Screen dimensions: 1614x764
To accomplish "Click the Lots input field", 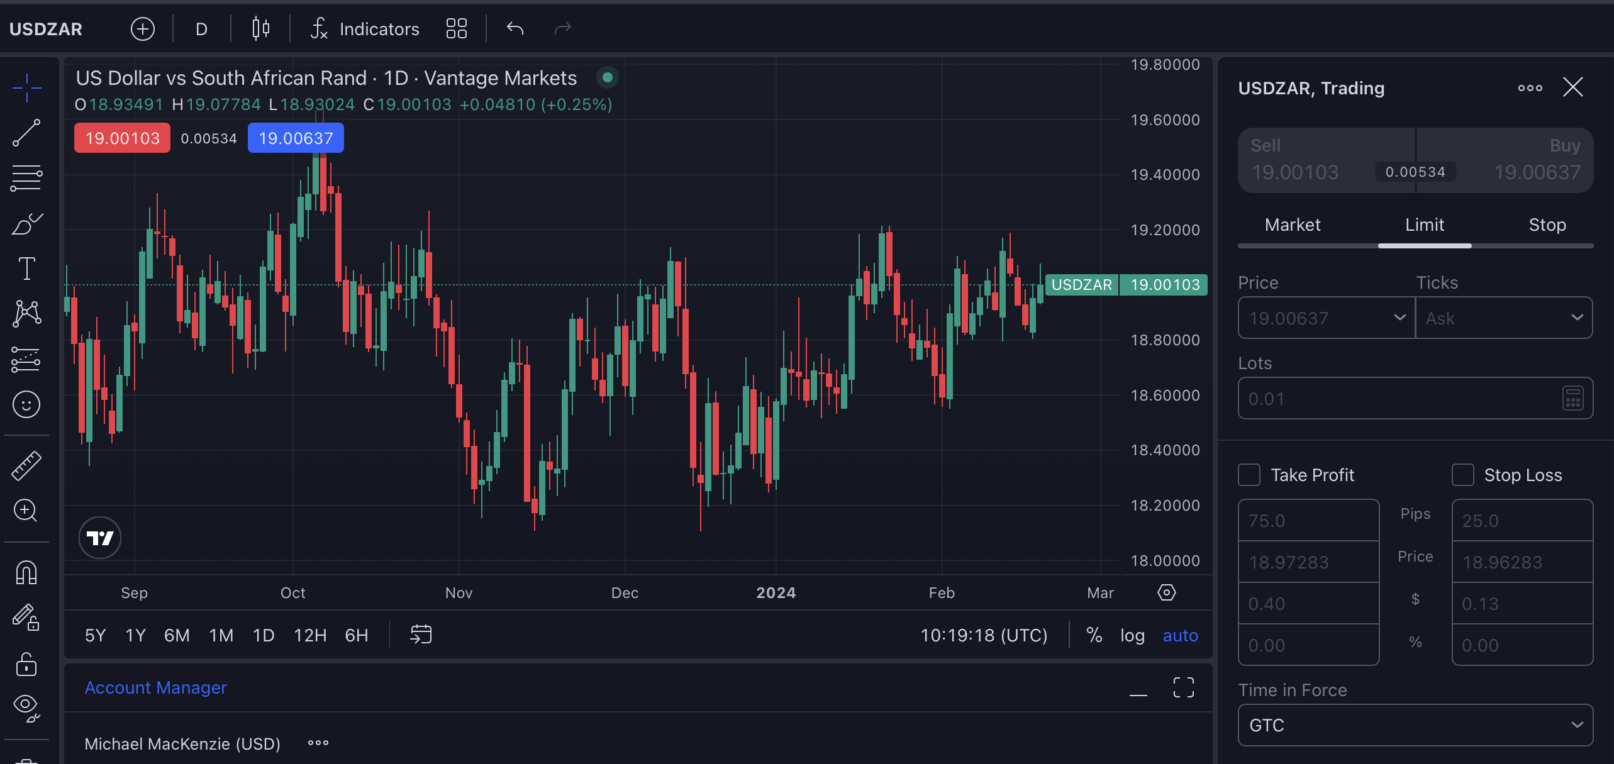I will point(1415,398).
